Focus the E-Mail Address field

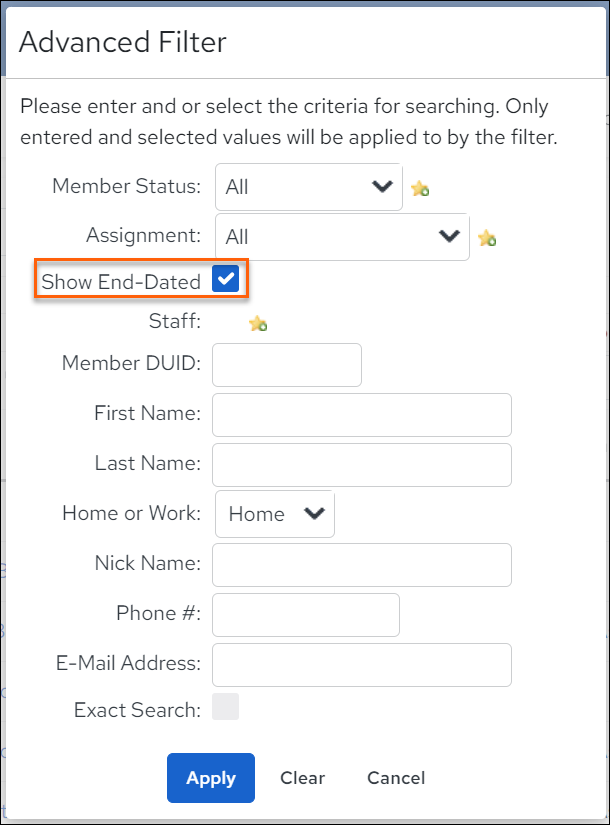tap(362, 665)
